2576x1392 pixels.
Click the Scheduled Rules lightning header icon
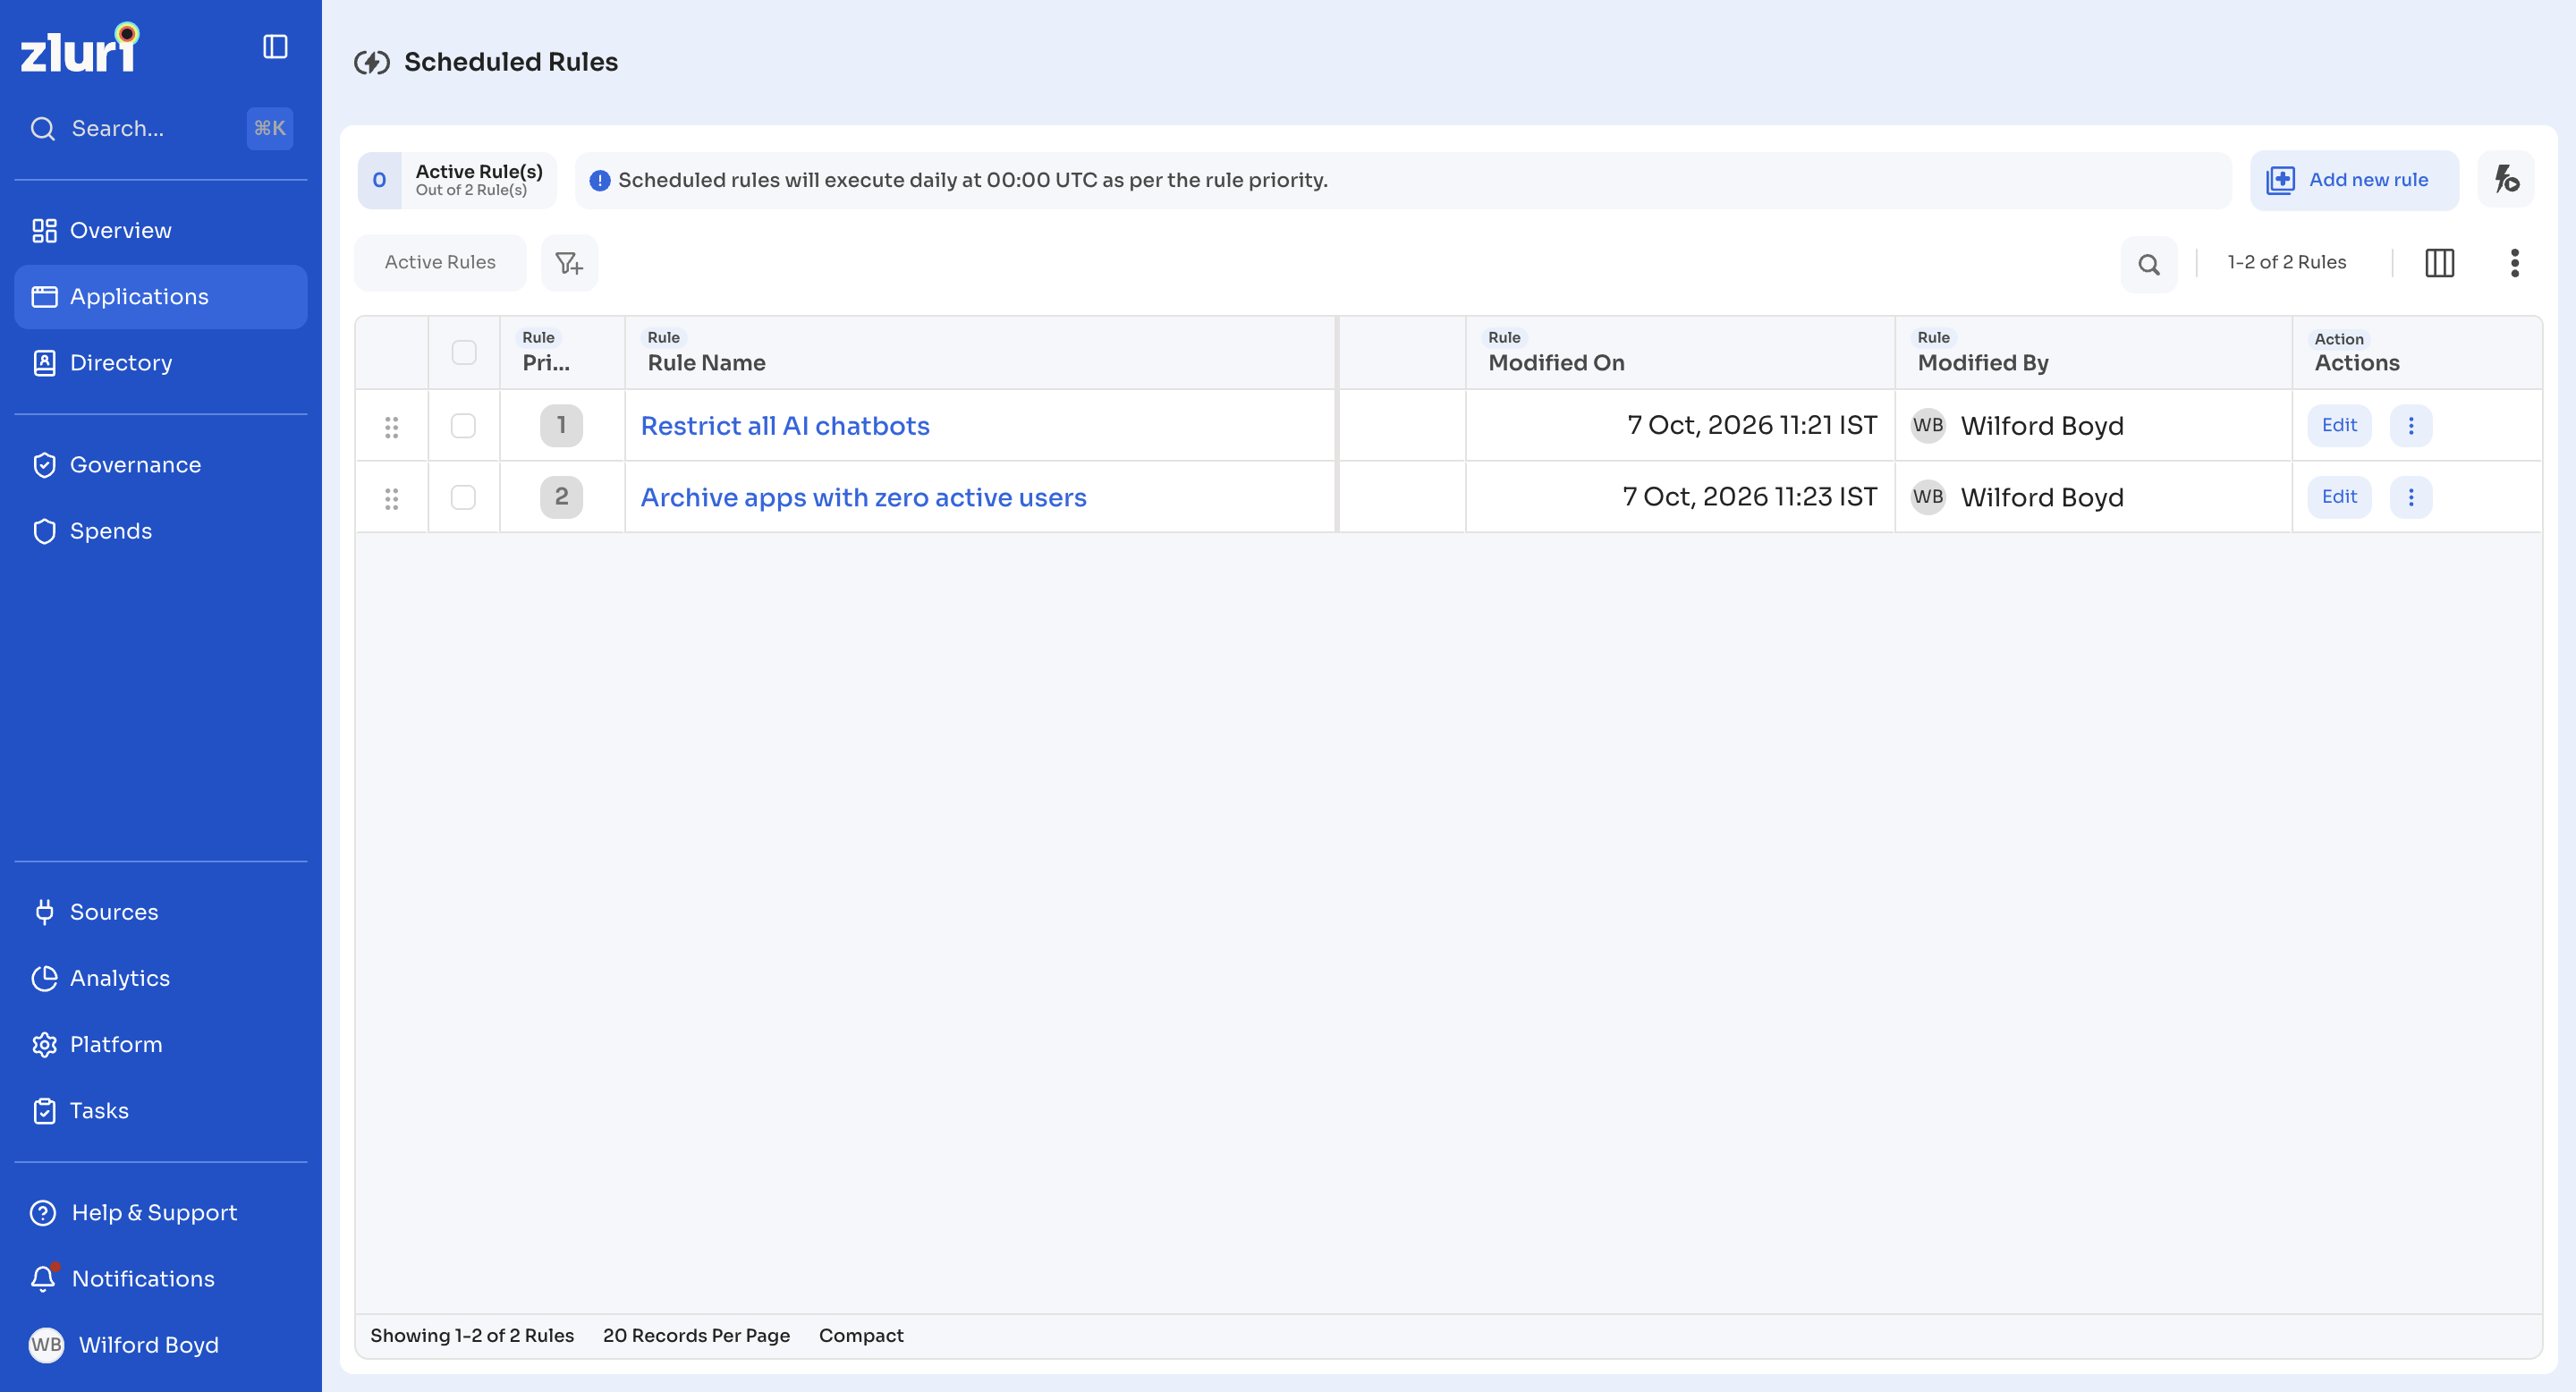[x=372, y=62]
